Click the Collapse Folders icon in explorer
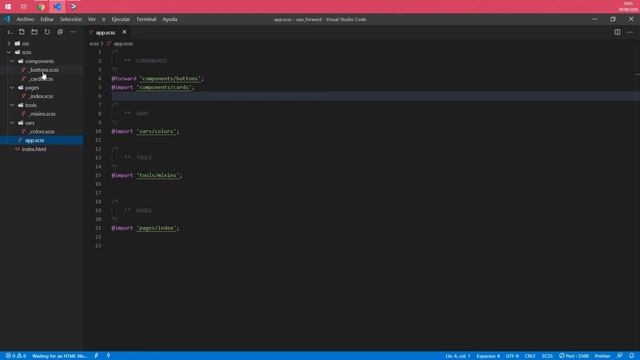Screen dimensions: 640x360 click(x=60, y=32)
